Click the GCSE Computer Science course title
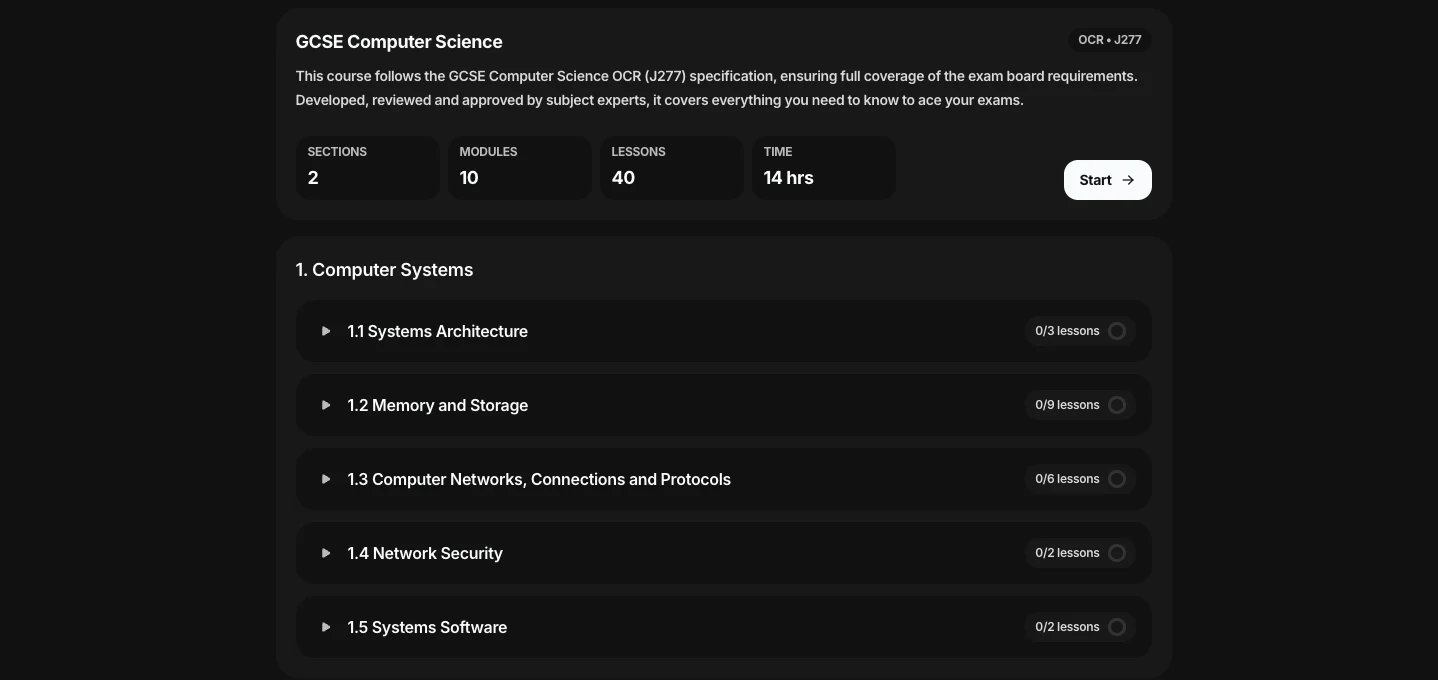Viewport: 1438px width, 680px height. tap(399, 42)
